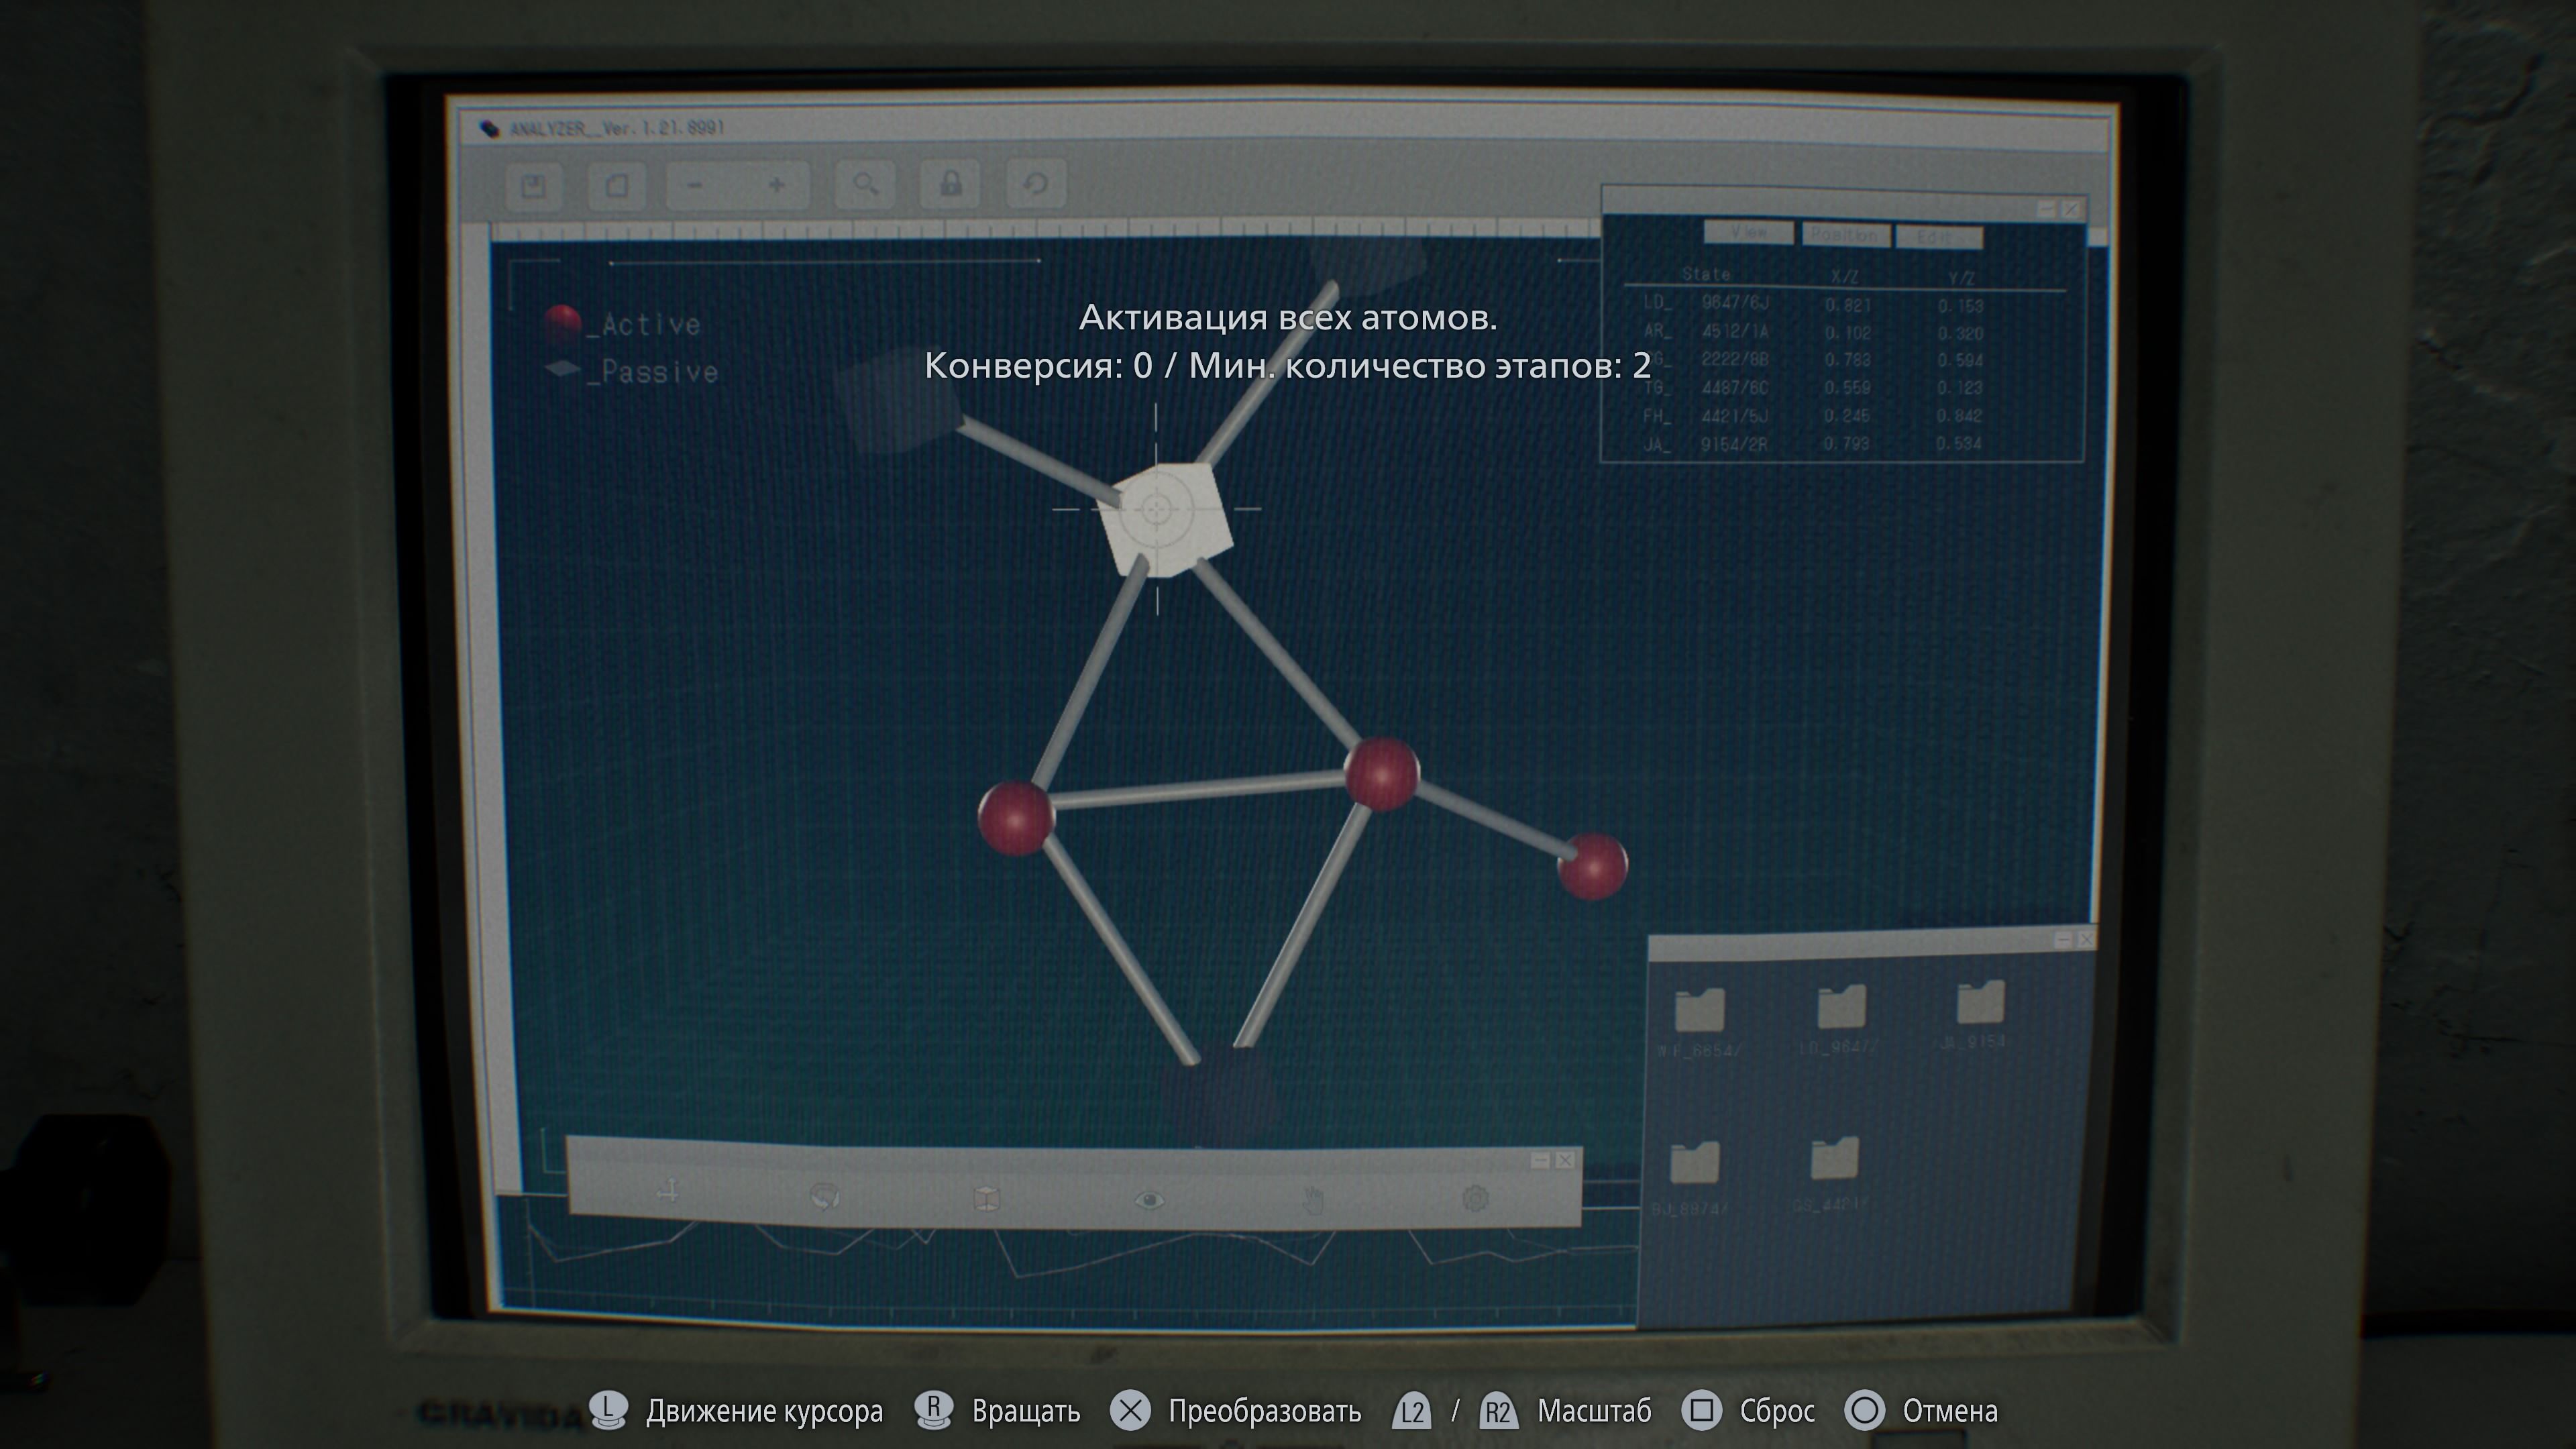The image size is (2576, 1449).
Task: Open the LD_9647 folder
Action: click(x=1841, y=1008)
